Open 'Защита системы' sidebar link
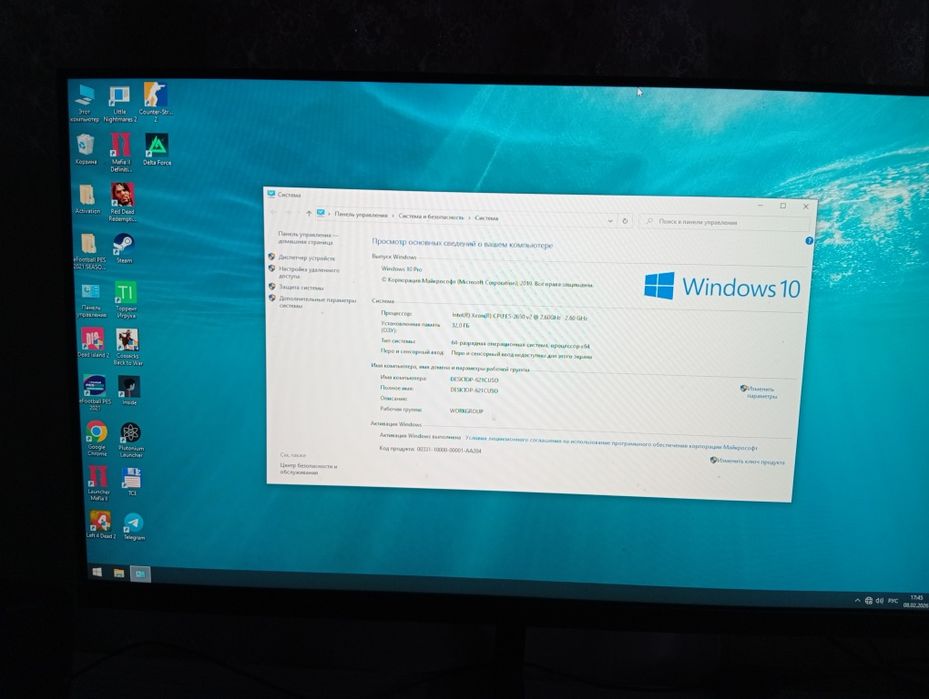This screenshot has width=929, height=699. click(301, 287)
